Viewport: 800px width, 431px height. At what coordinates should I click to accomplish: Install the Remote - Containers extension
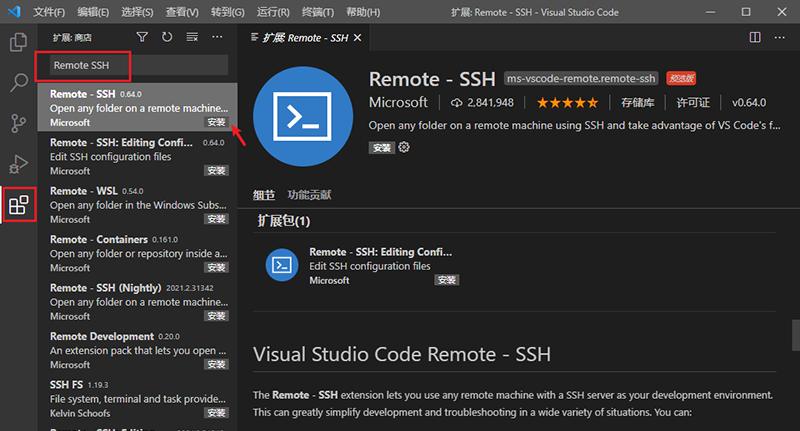(x=216, y=268)
